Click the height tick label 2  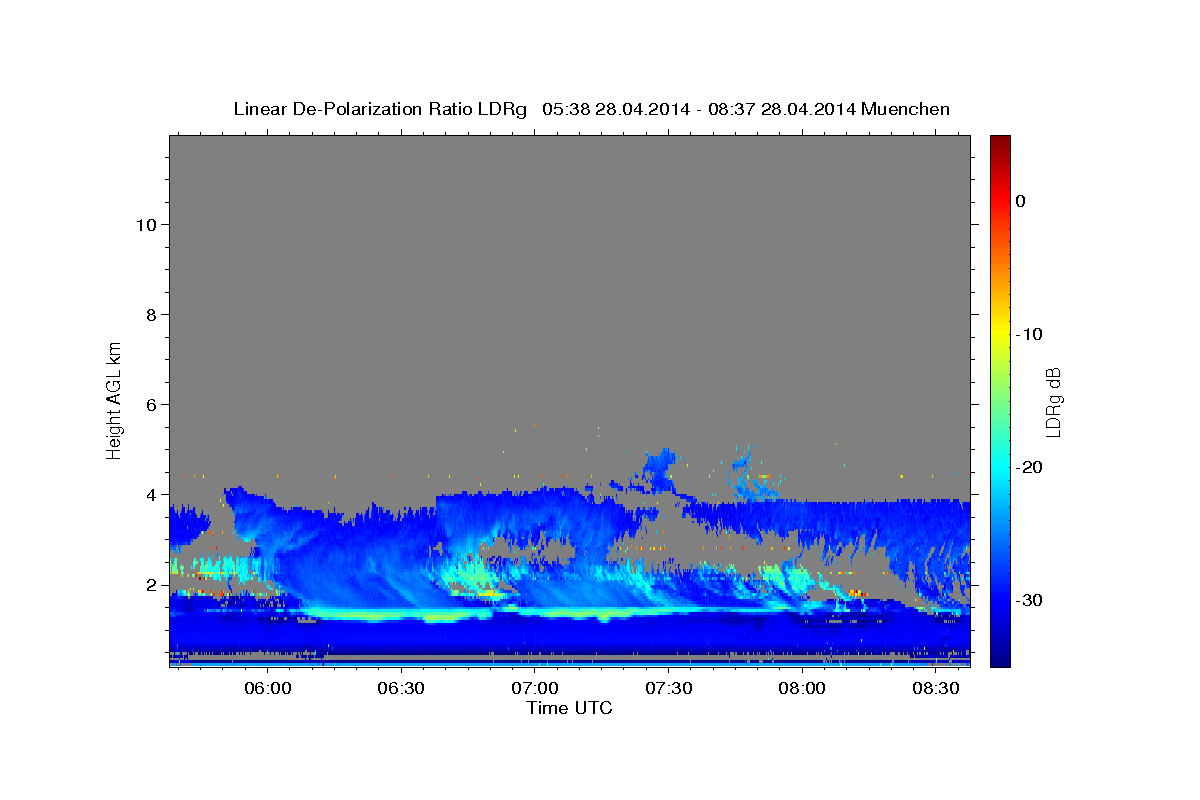[152, 584]
